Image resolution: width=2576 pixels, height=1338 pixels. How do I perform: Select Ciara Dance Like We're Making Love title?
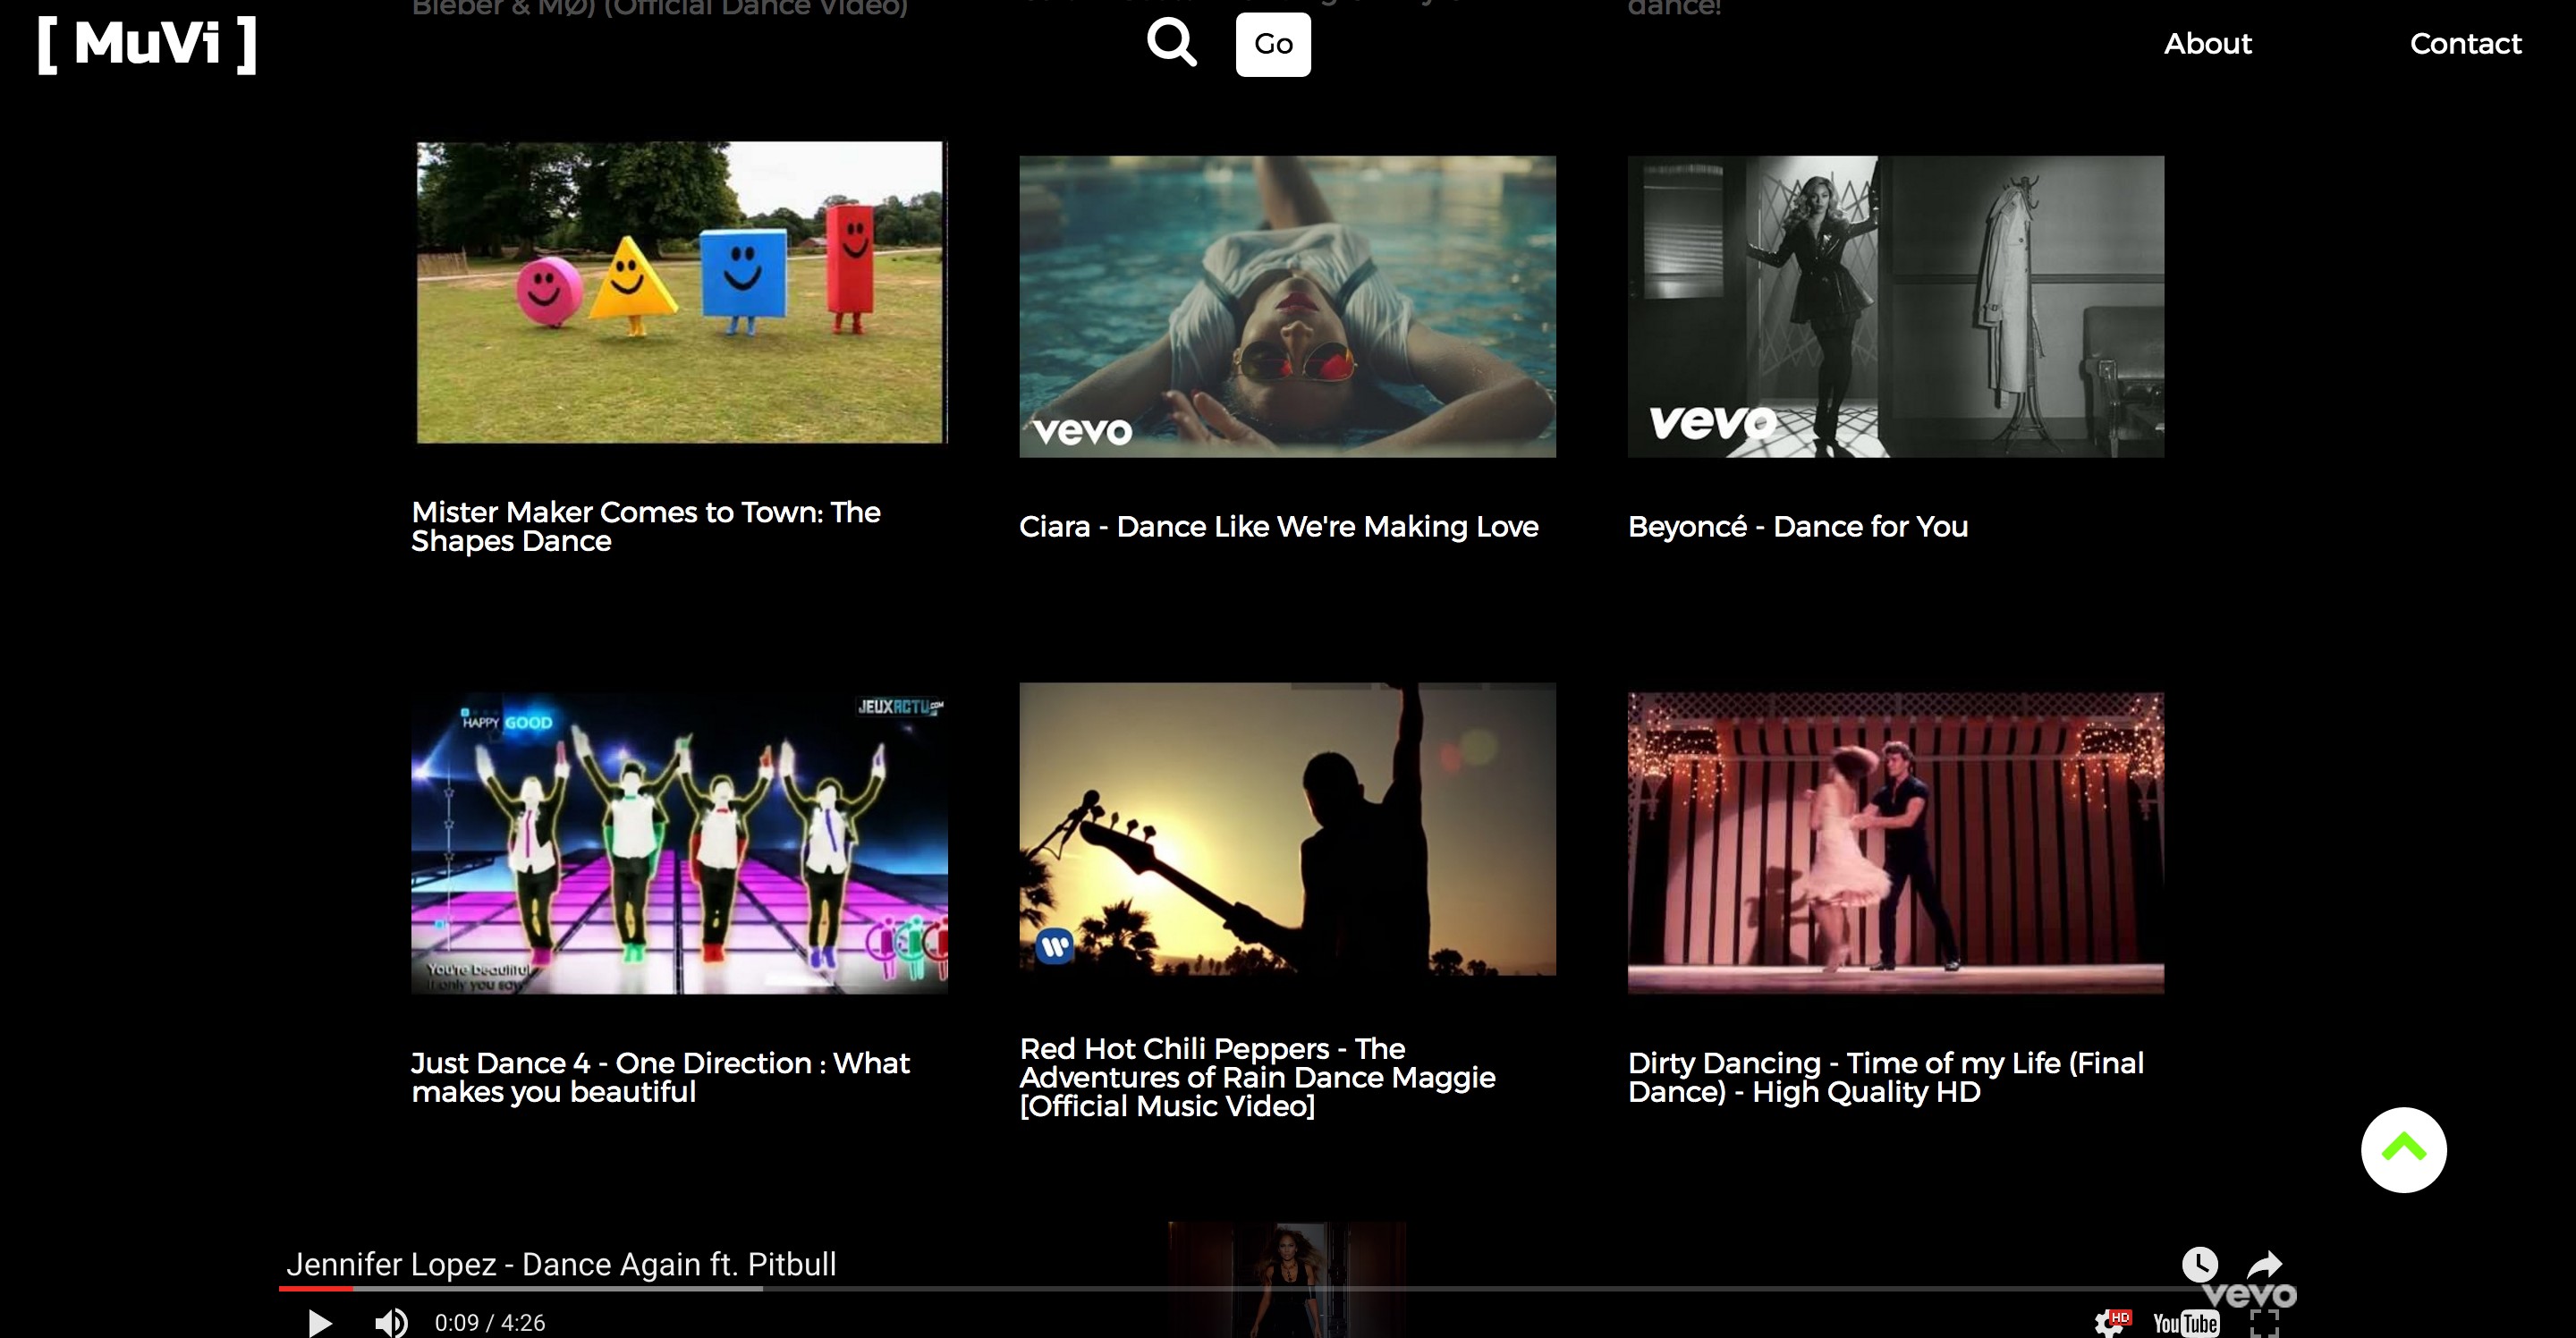point(1278,527)
